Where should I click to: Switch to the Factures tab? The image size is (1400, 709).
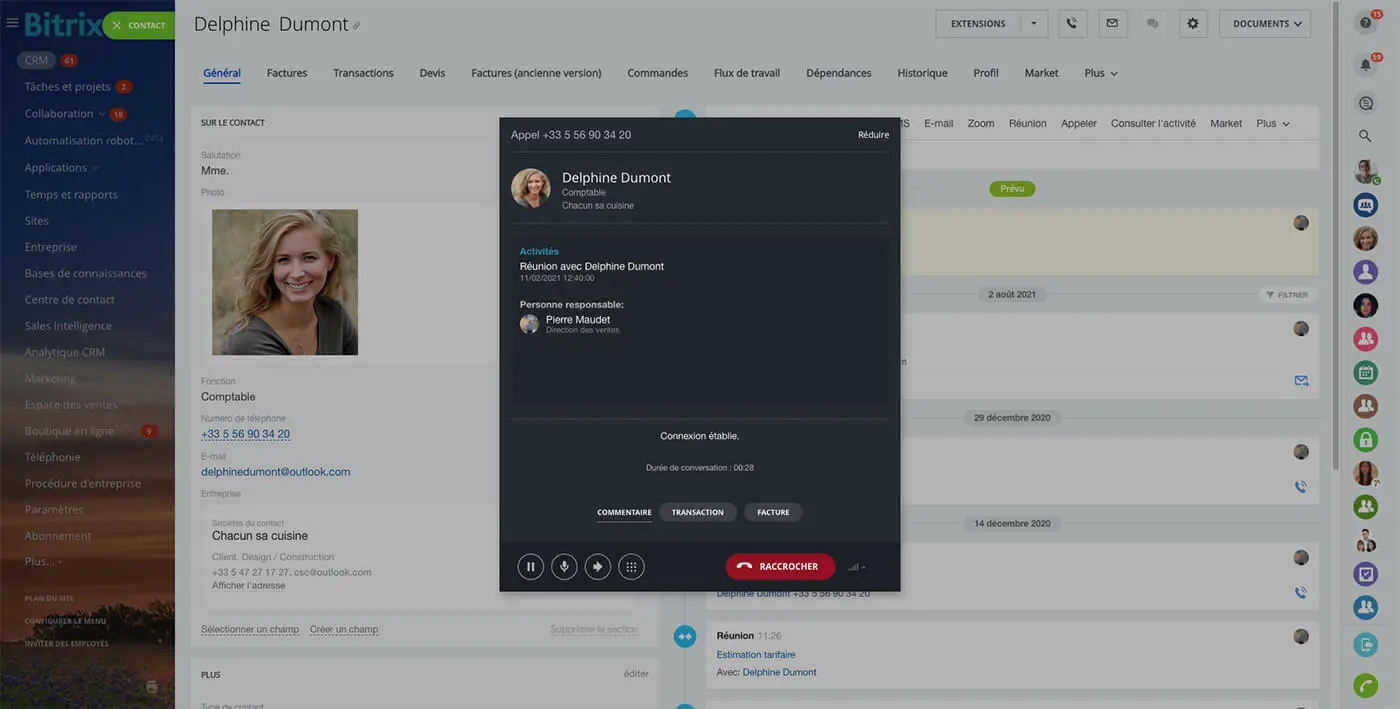[x=287, y=73]
